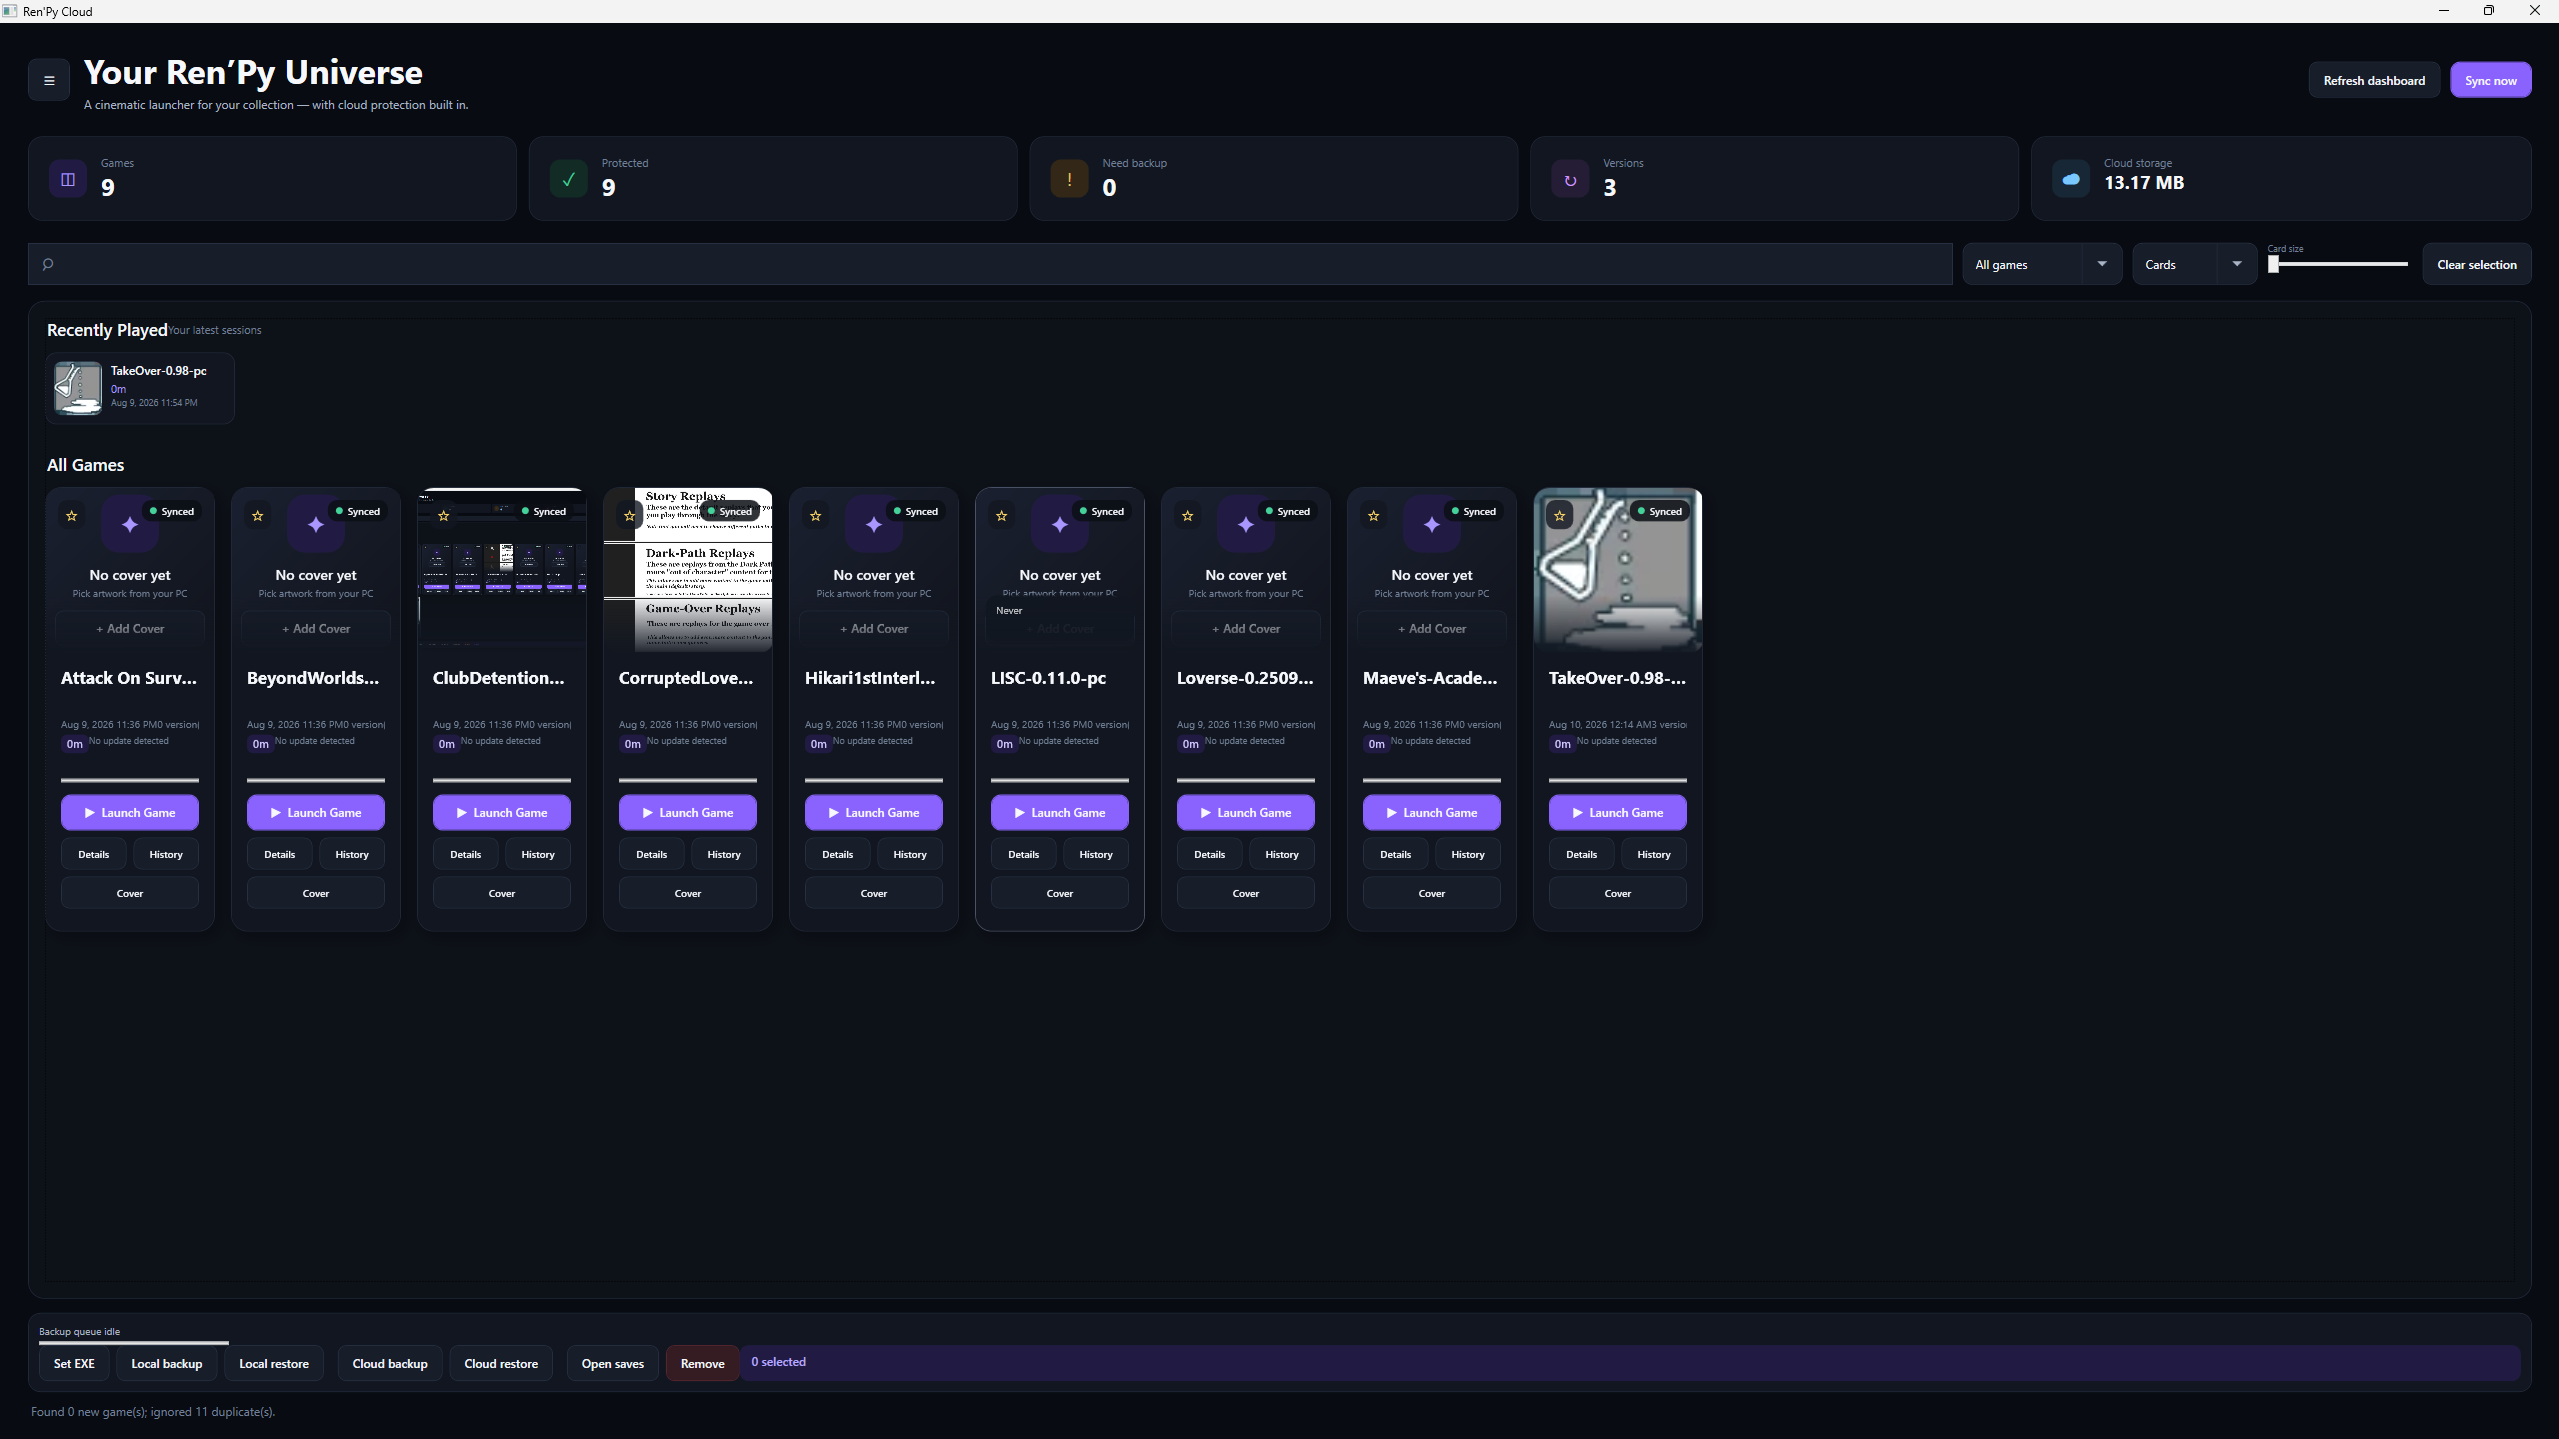Favorite the Loverse game using its star
This screenshot has width=2559, height=1439.
coord(1188,516)
